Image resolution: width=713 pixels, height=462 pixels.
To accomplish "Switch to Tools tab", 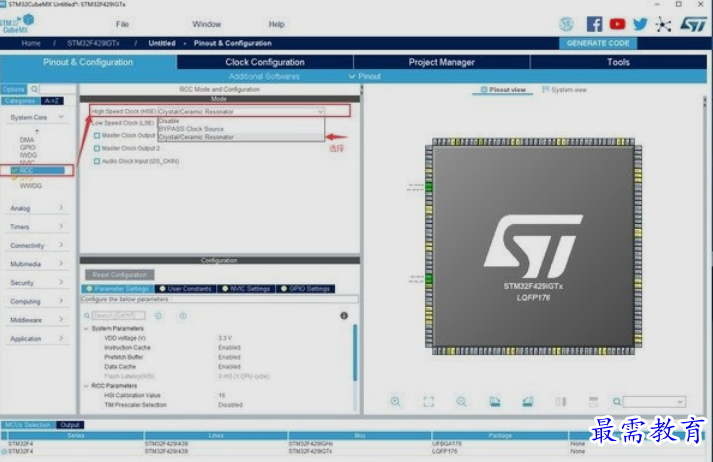I will click(618, 62).
